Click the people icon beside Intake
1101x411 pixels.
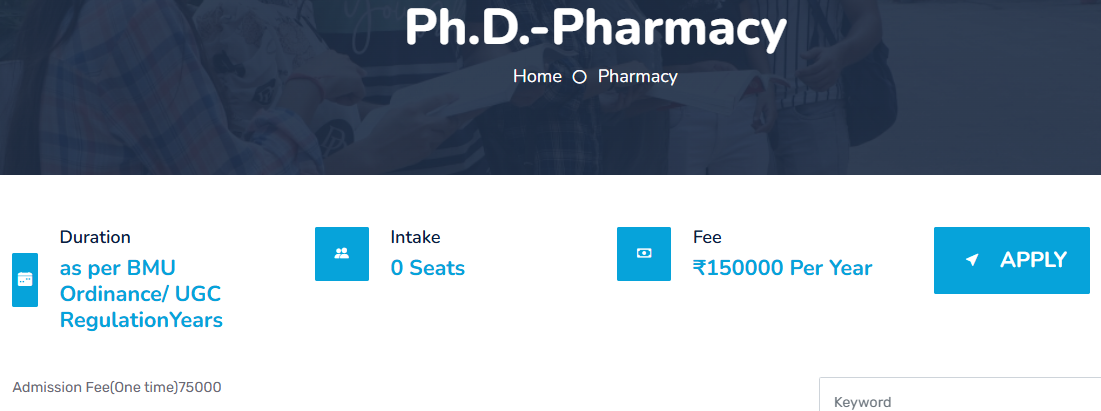click(342, 254)
